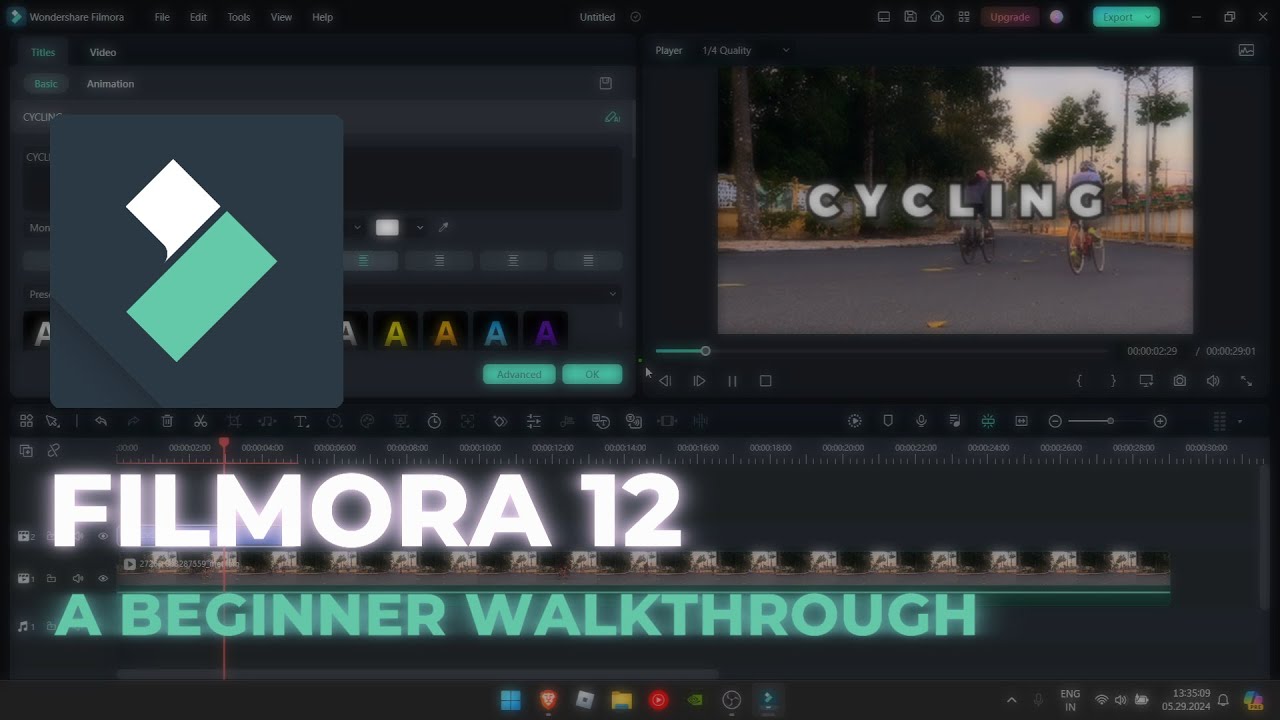Open the crop tool in the timeline toolbar

(x=233, y=422)
